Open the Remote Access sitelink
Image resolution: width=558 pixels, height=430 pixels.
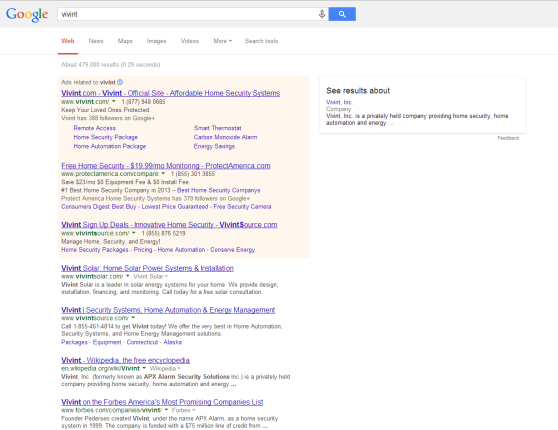(95, 128)
